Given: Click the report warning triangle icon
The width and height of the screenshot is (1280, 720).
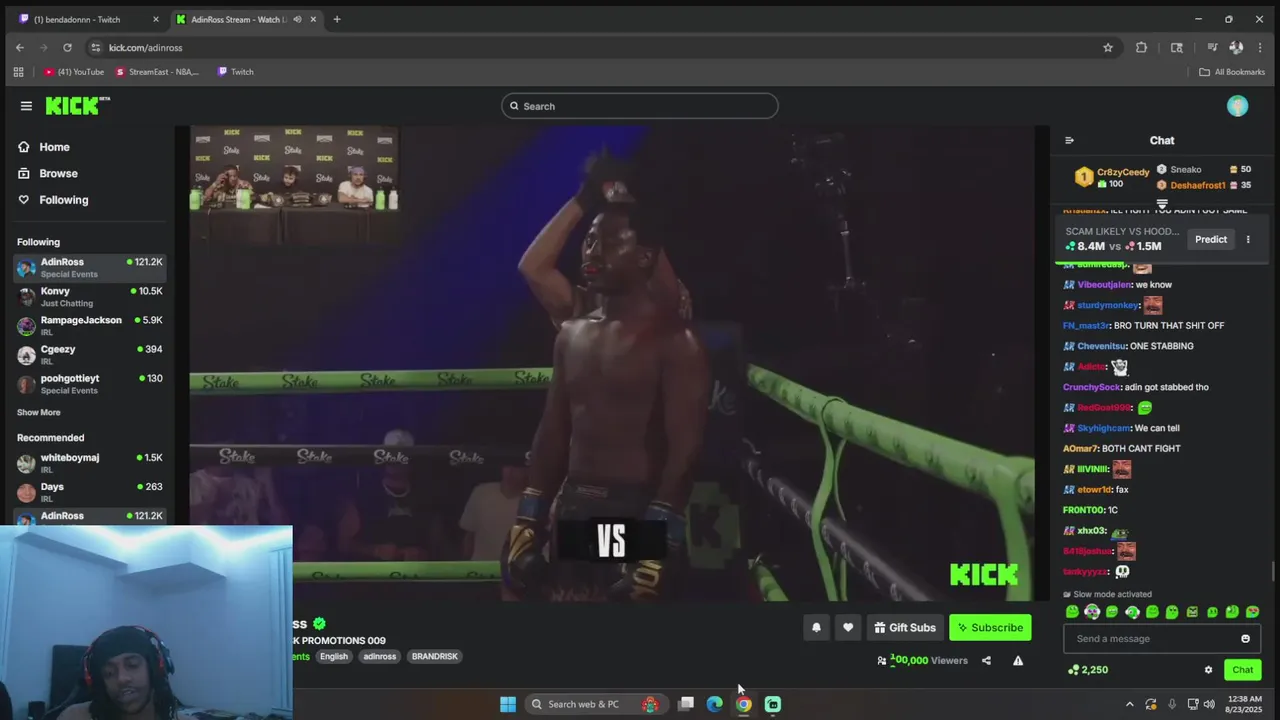Looking at the screenshot, I should click(1018, 660).
